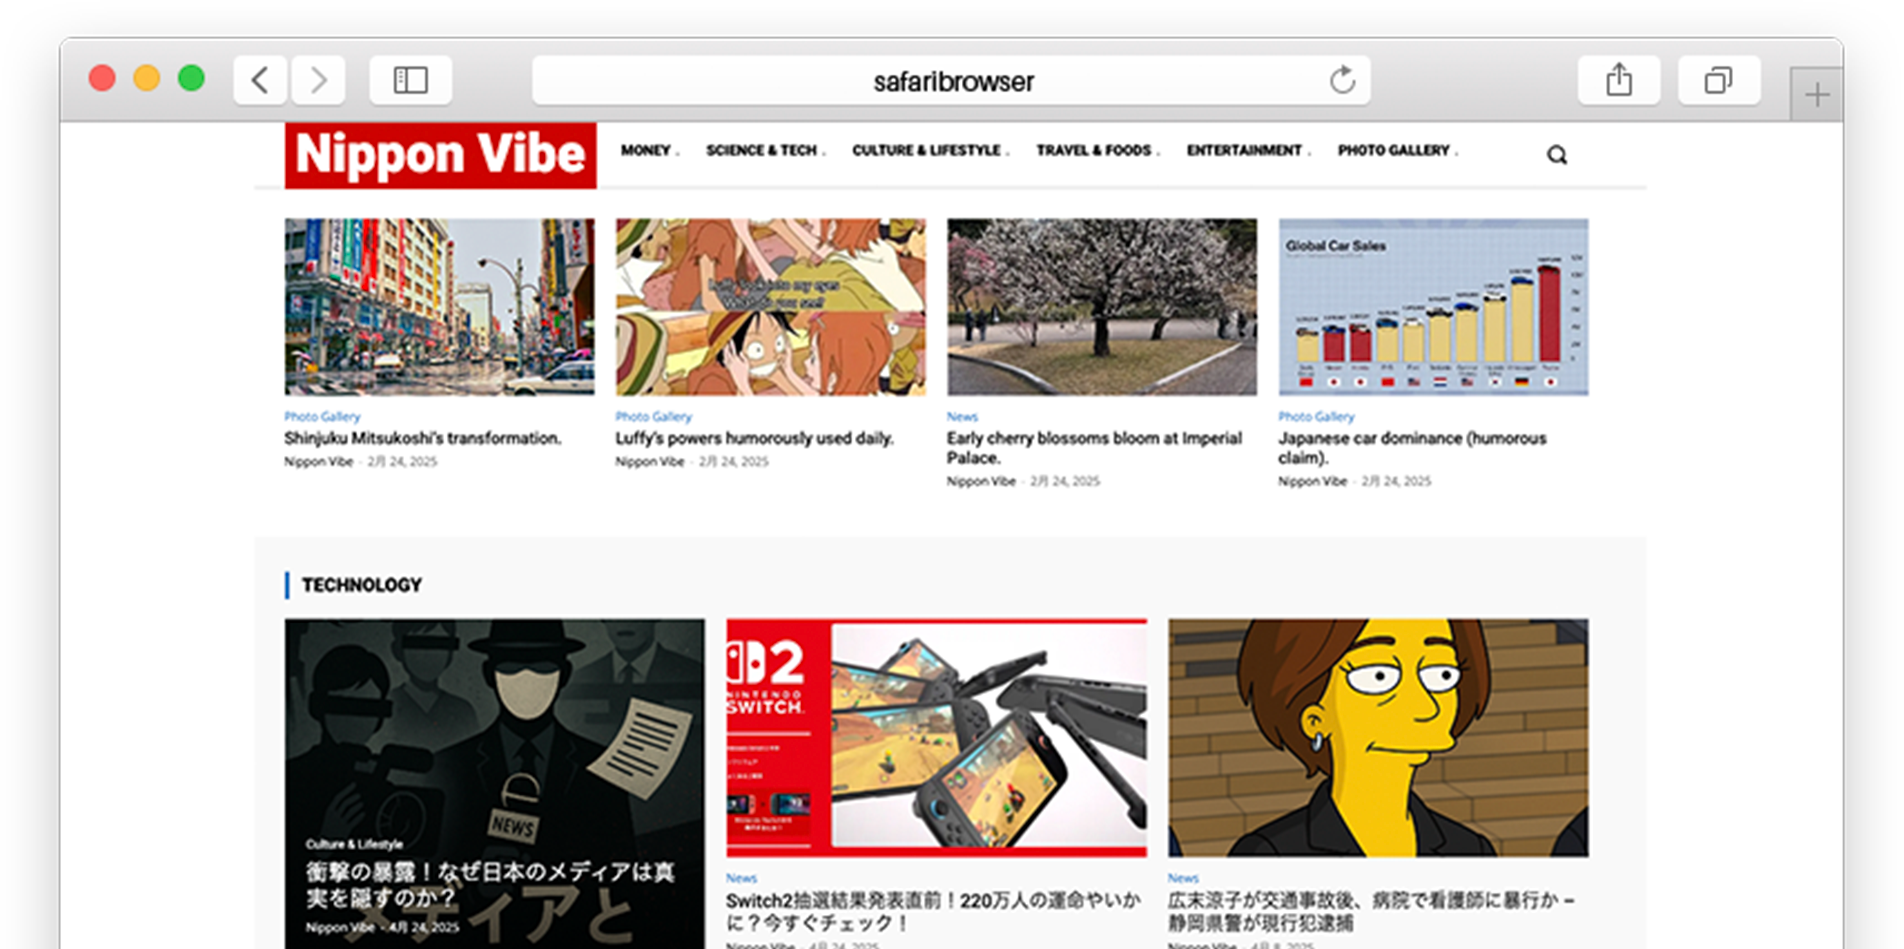The image size is (1904, 949).
Task: Open the SCIENCE & TECH menu
Action: pyautogui.click(x=761, y=150)
